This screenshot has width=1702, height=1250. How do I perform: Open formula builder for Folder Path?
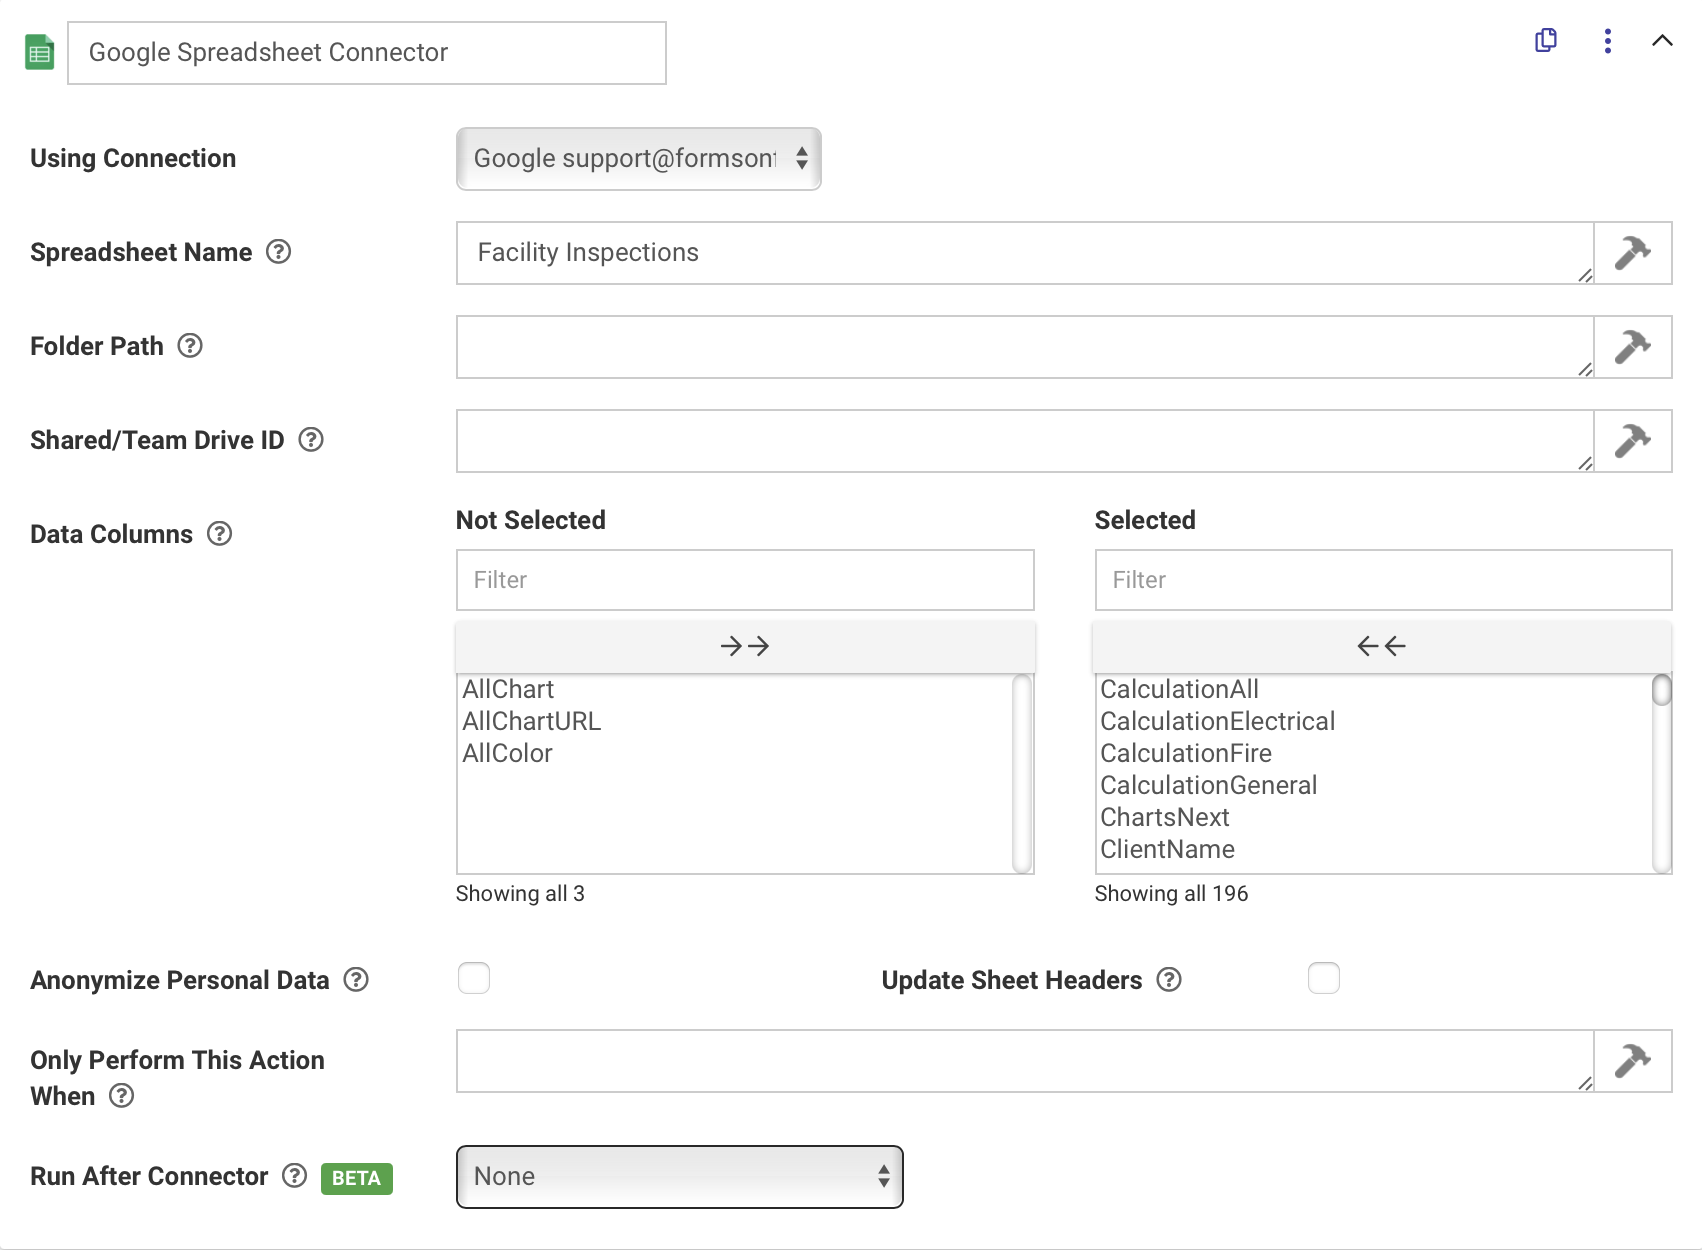tap(1632, 347)
